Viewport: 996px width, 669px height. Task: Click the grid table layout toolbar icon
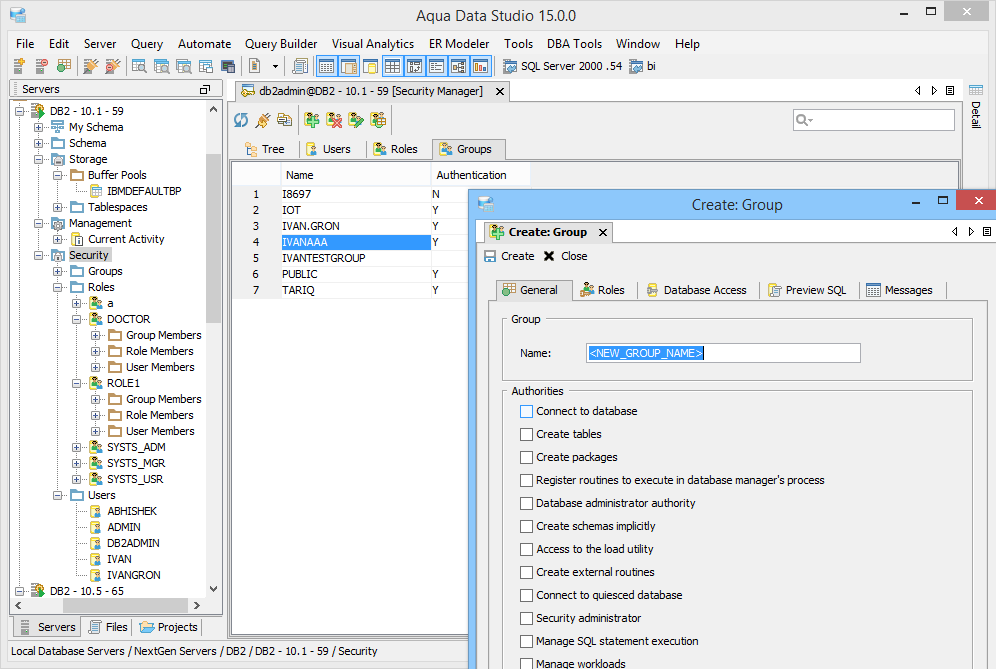point(393,65)
